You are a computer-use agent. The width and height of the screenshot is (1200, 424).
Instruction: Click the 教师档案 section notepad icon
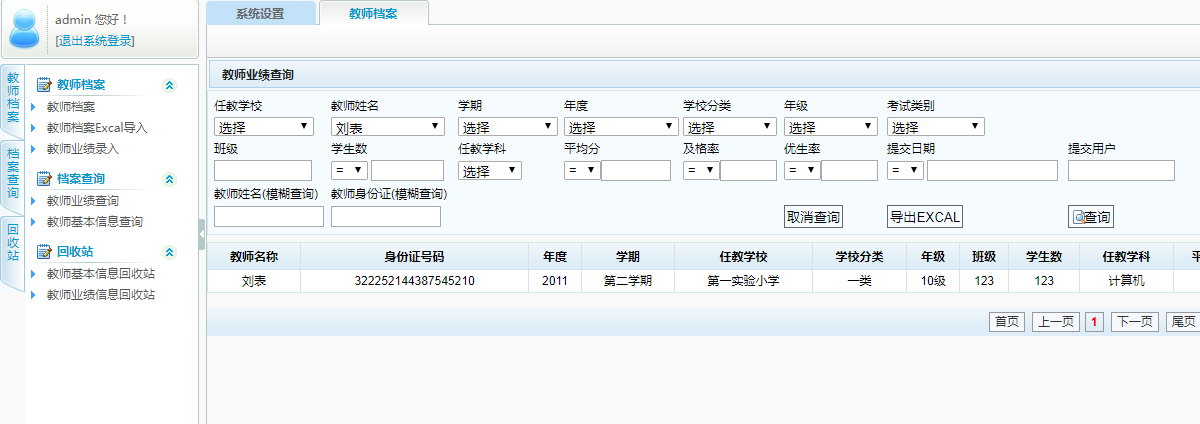click(x=43, y=85)
